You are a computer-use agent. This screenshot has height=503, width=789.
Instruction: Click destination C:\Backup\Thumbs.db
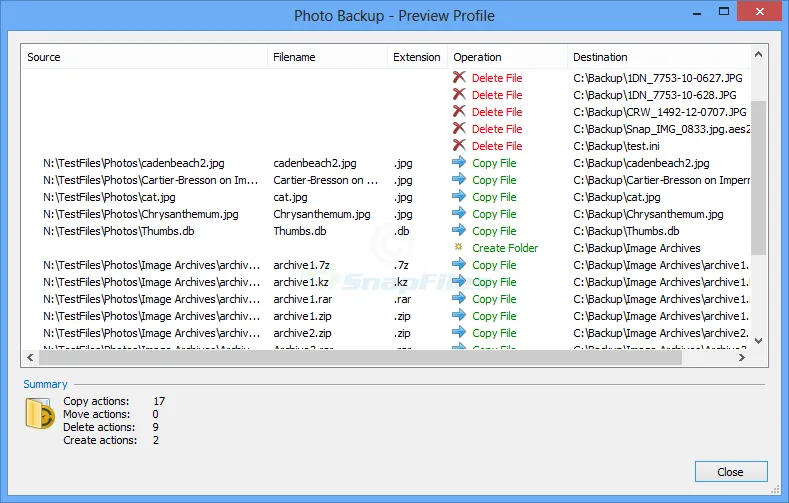pos(626,231)
